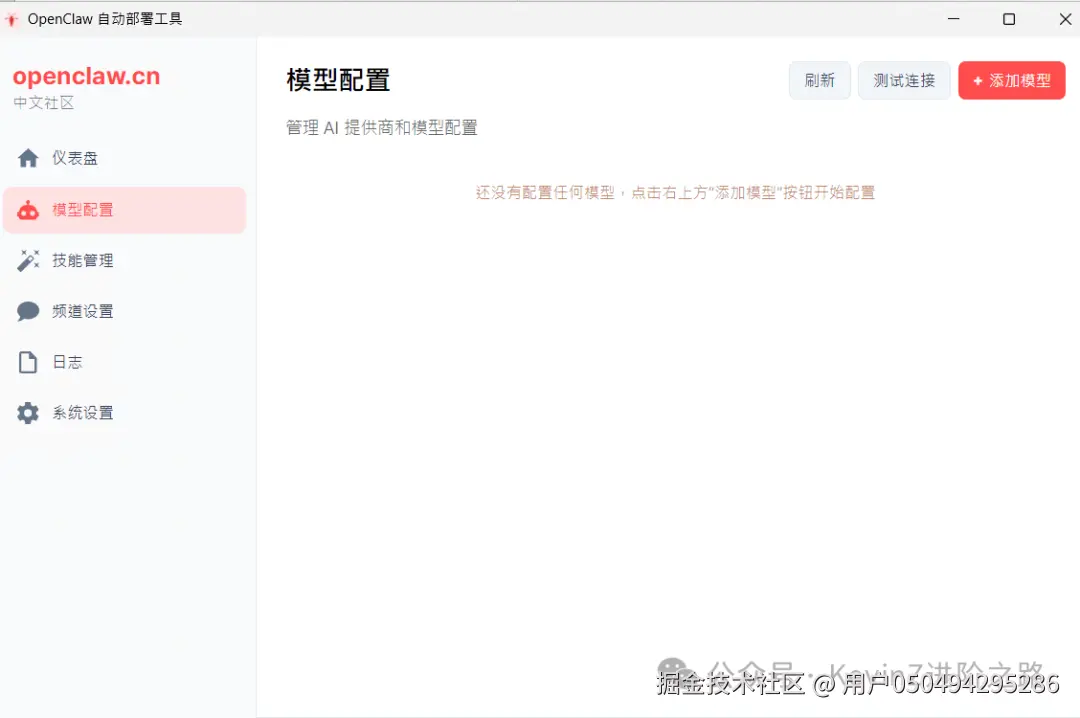Select the home icon for 仪表盘
Image resolution: width=1080 pixels, height=718 pixels.
pos(27,158)
